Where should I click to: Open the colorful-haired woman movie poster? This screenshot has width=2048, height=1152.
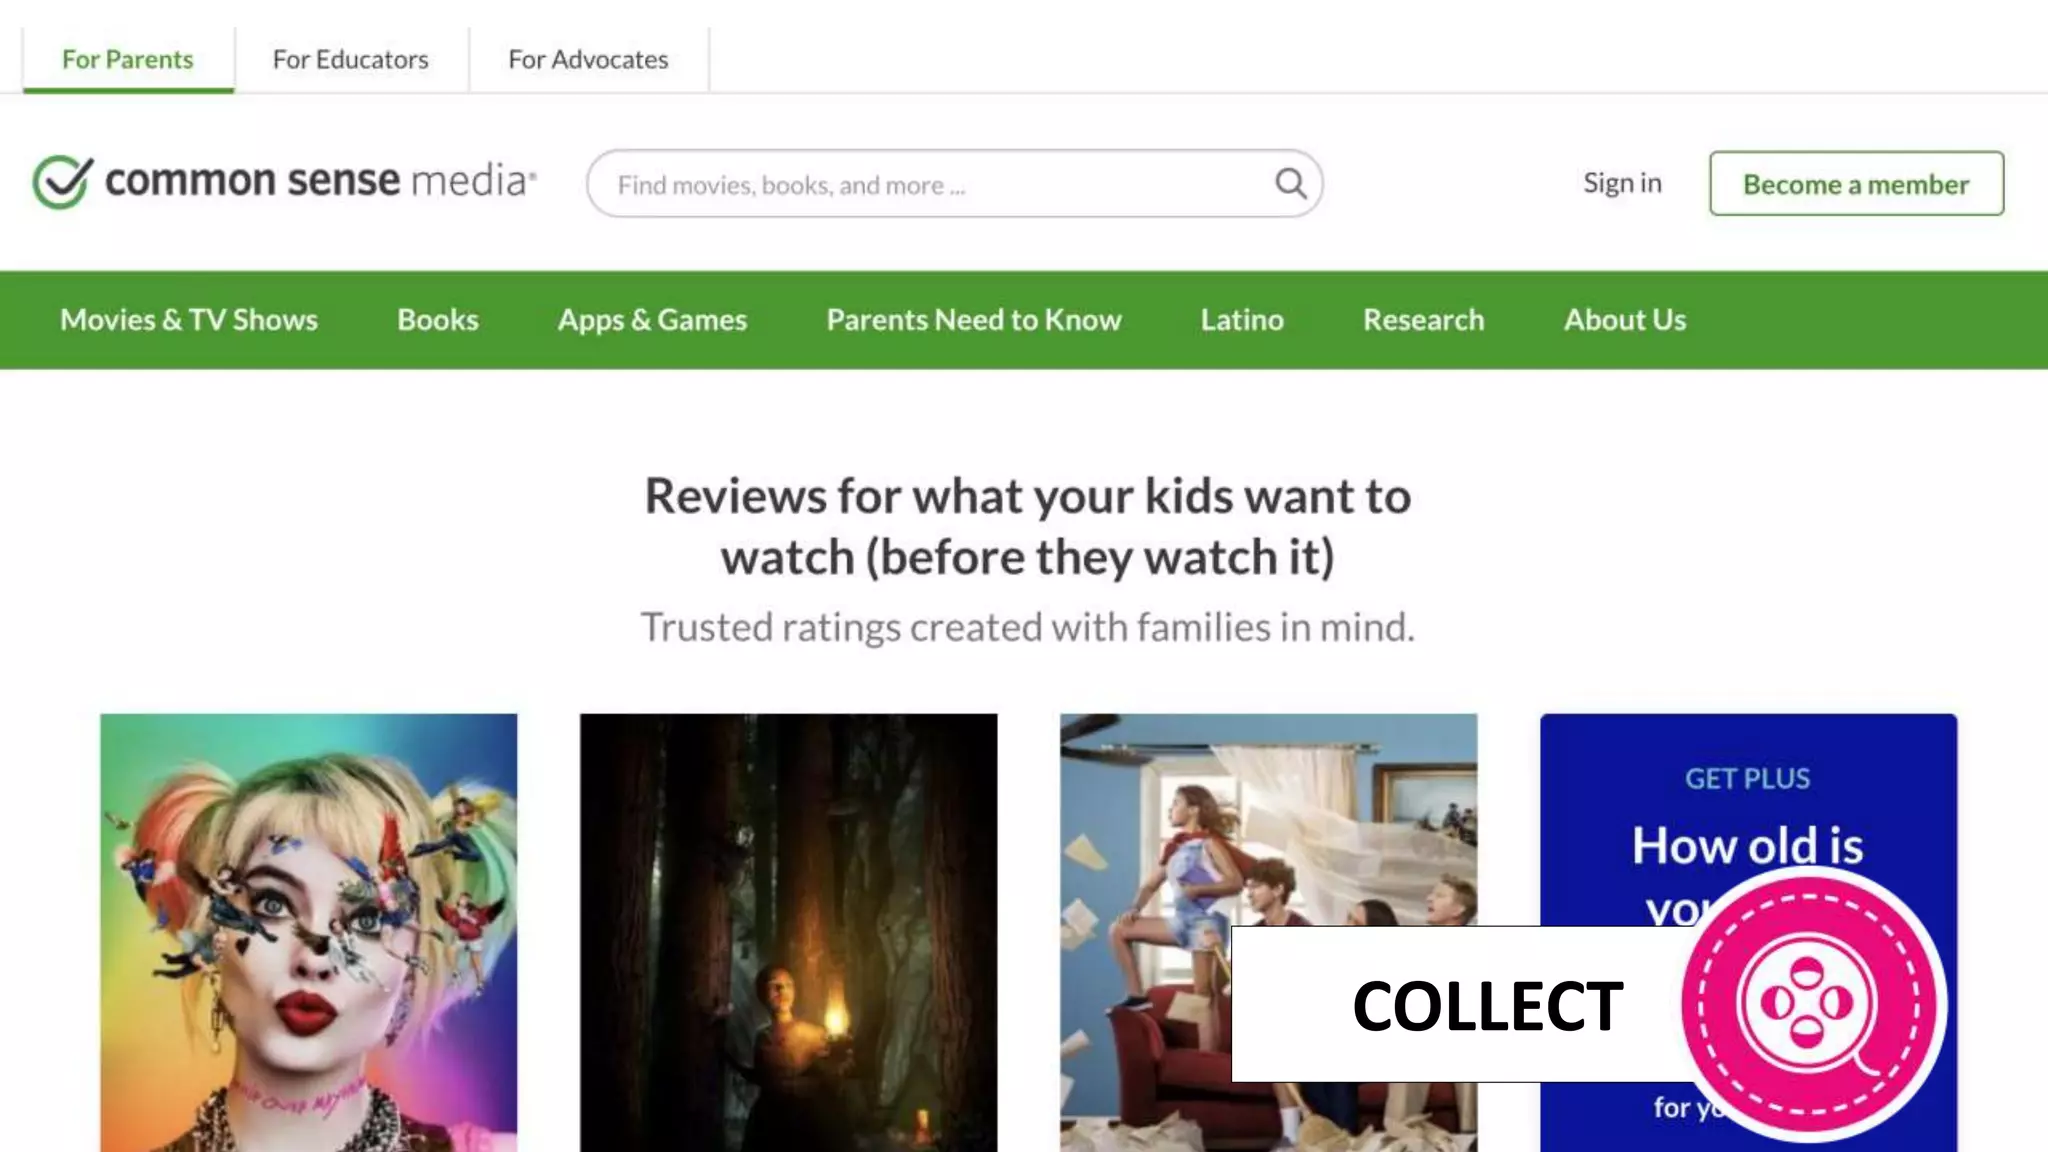coord(309,932)
